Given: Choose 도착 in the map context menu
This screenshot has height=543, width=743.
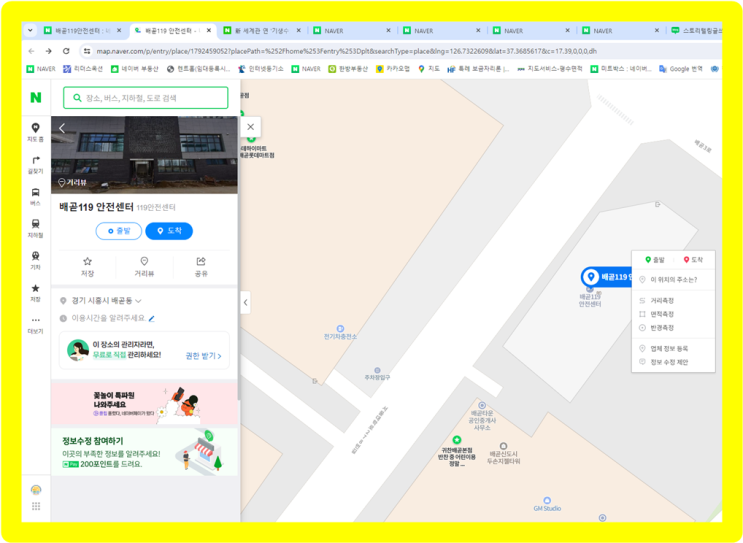Looking at the screenshot, I should (x=693, y=260).
